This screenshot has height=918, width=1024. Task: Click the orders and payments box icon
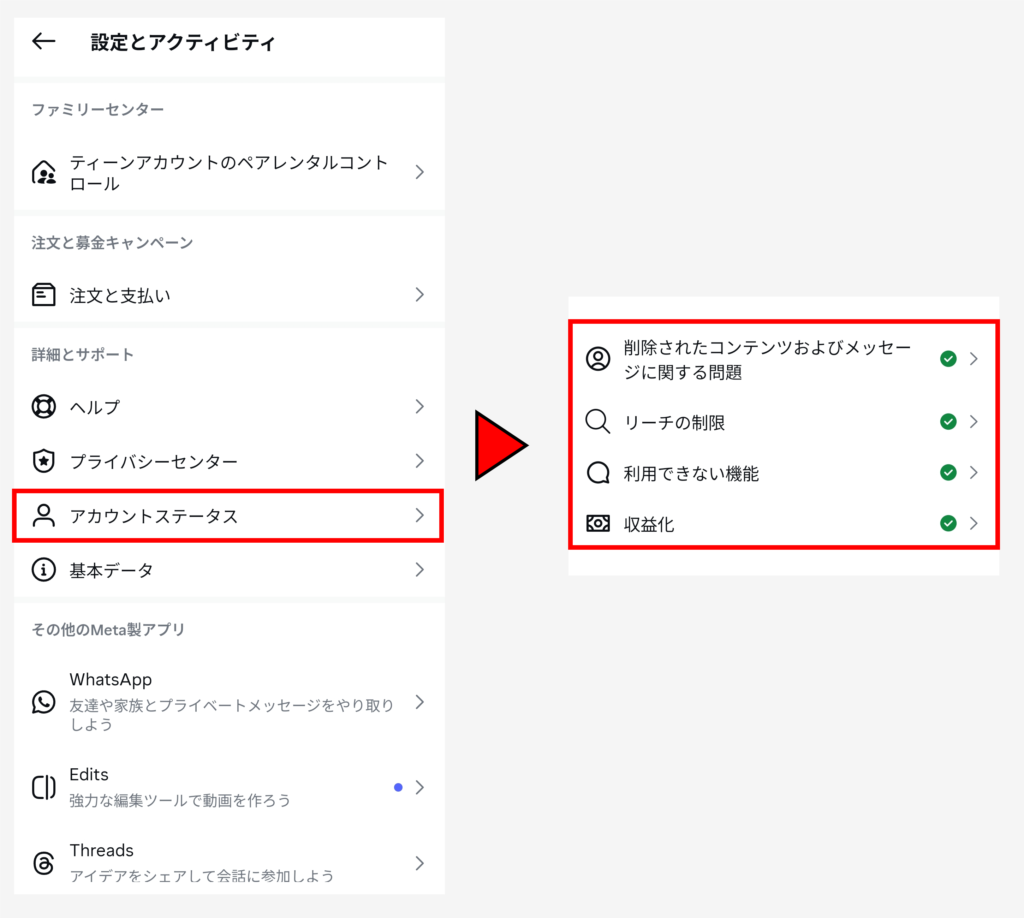coord(44,295)
